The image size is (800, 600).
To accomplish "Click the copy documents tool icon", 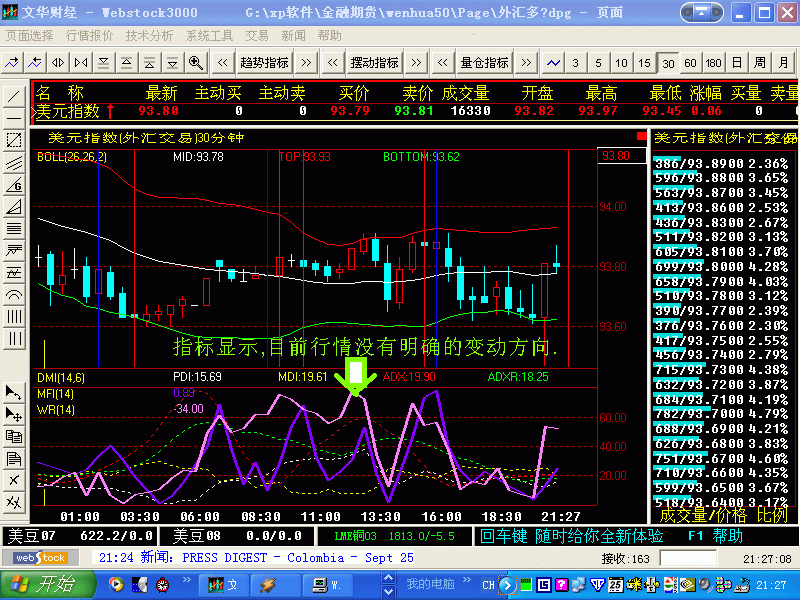I will pyautogui.click(x=14, y=436).
